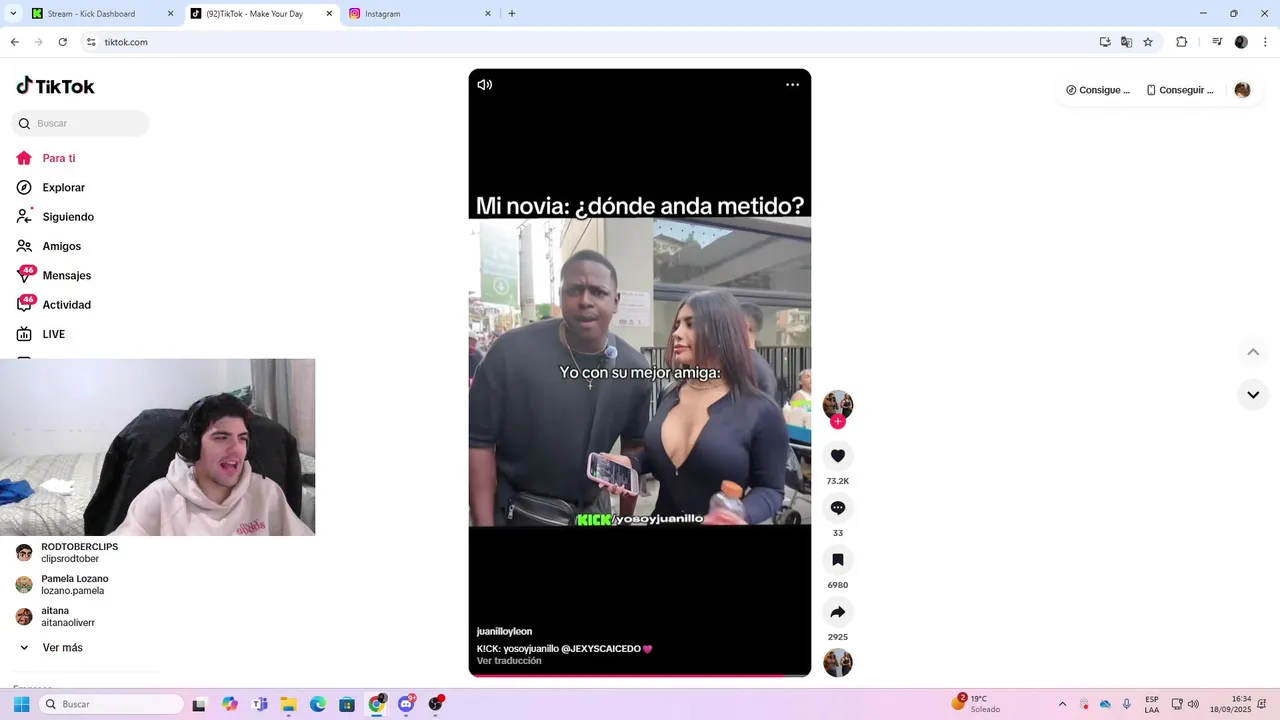Open Microsoft Edge from the taskbar
Viewport: 1280px width, 720px height.
point(318,704)
